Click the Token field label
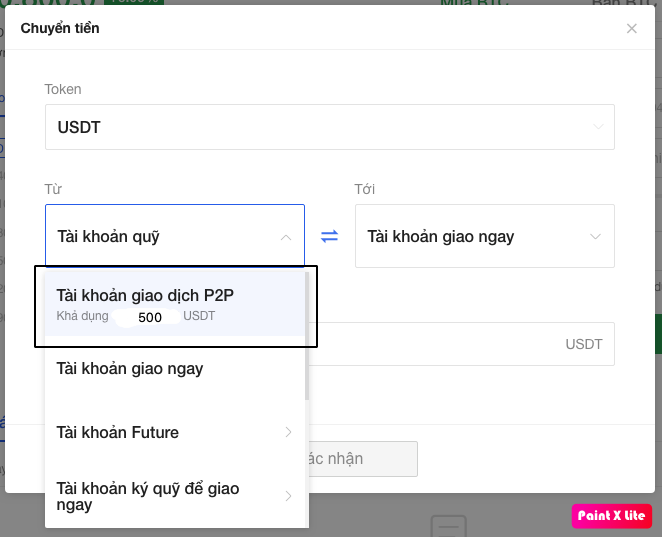This screenshot has height=537, width=662. coord(63,89)
